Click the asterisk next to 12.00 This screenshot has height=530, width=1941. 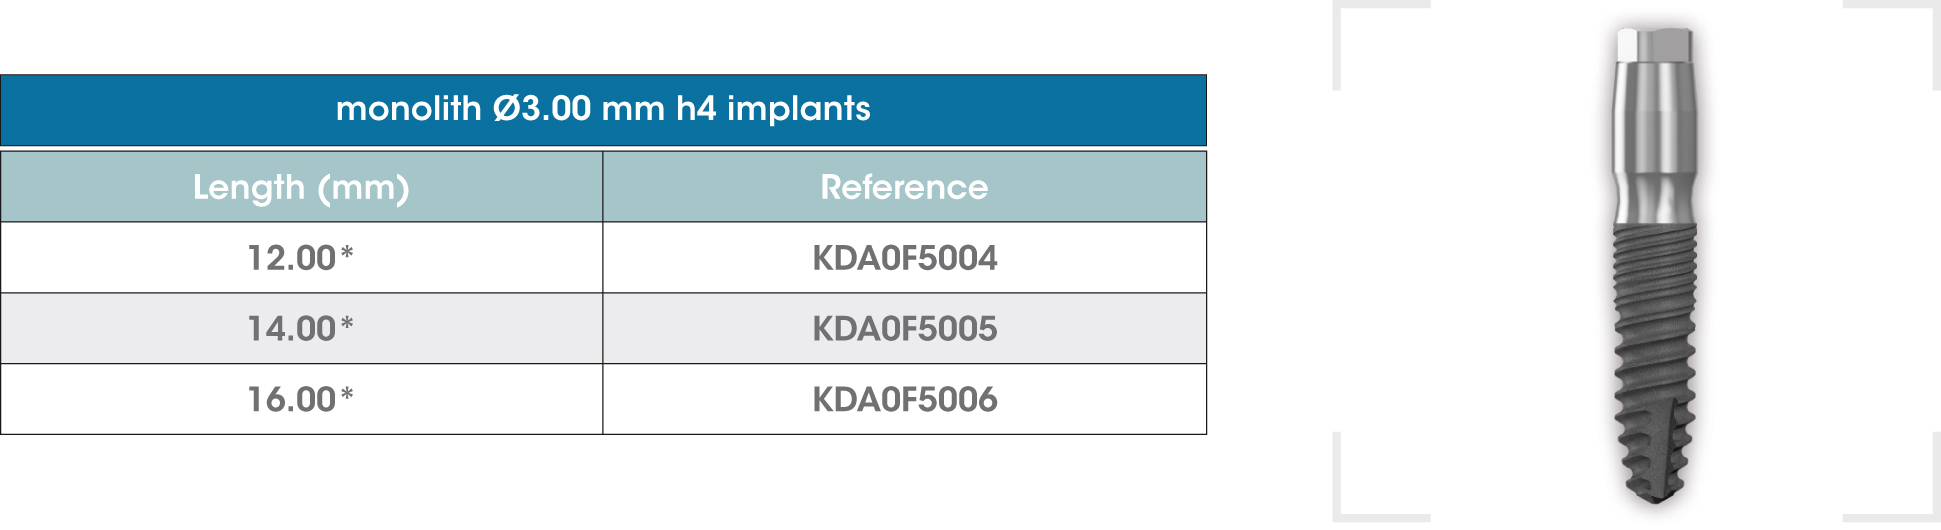[347, 252]
